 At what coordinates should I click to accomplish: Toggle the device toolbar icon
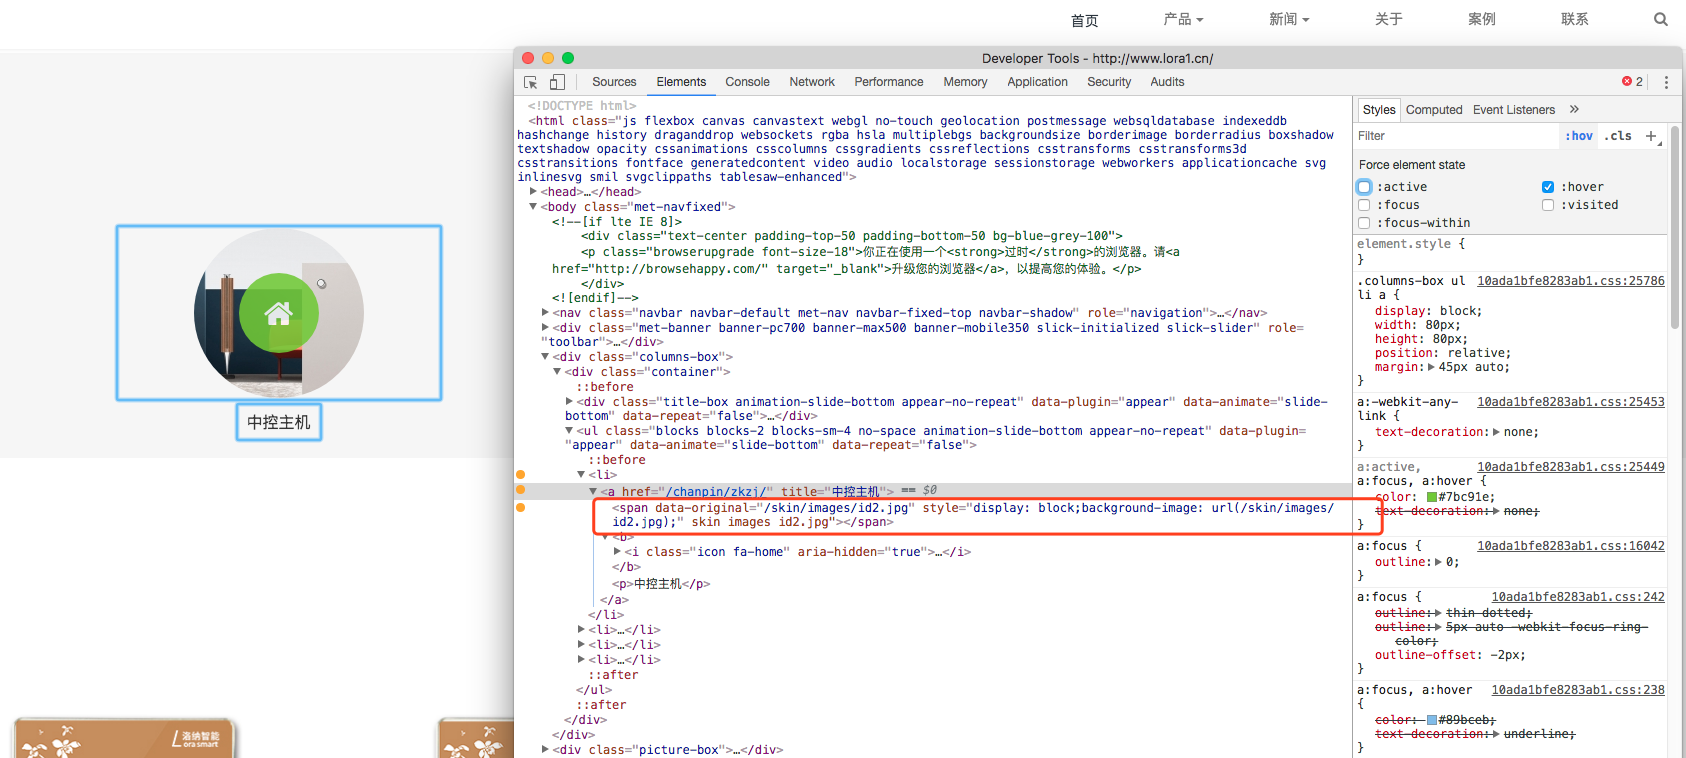557,82
